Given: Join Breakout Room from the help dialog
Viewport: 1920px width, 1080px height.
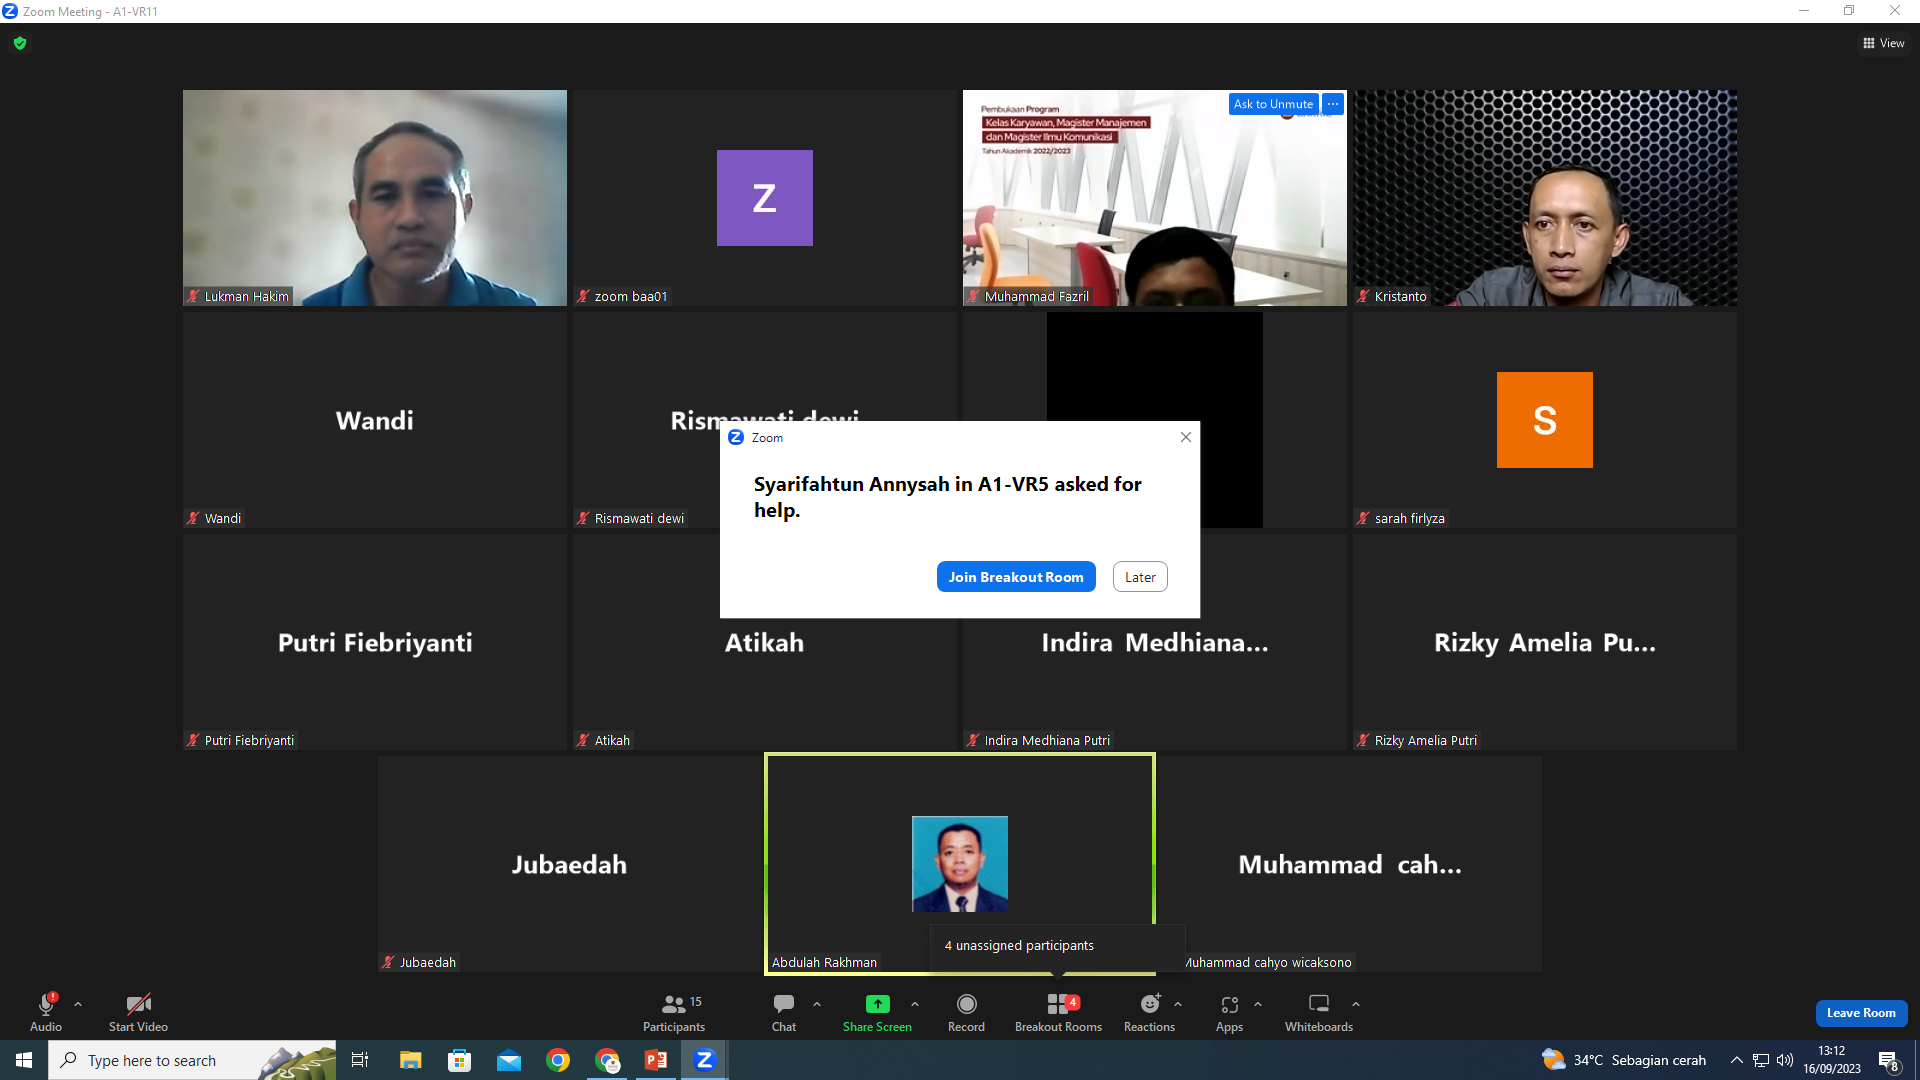Looking at the screenshot, I should coord(1016,577).
